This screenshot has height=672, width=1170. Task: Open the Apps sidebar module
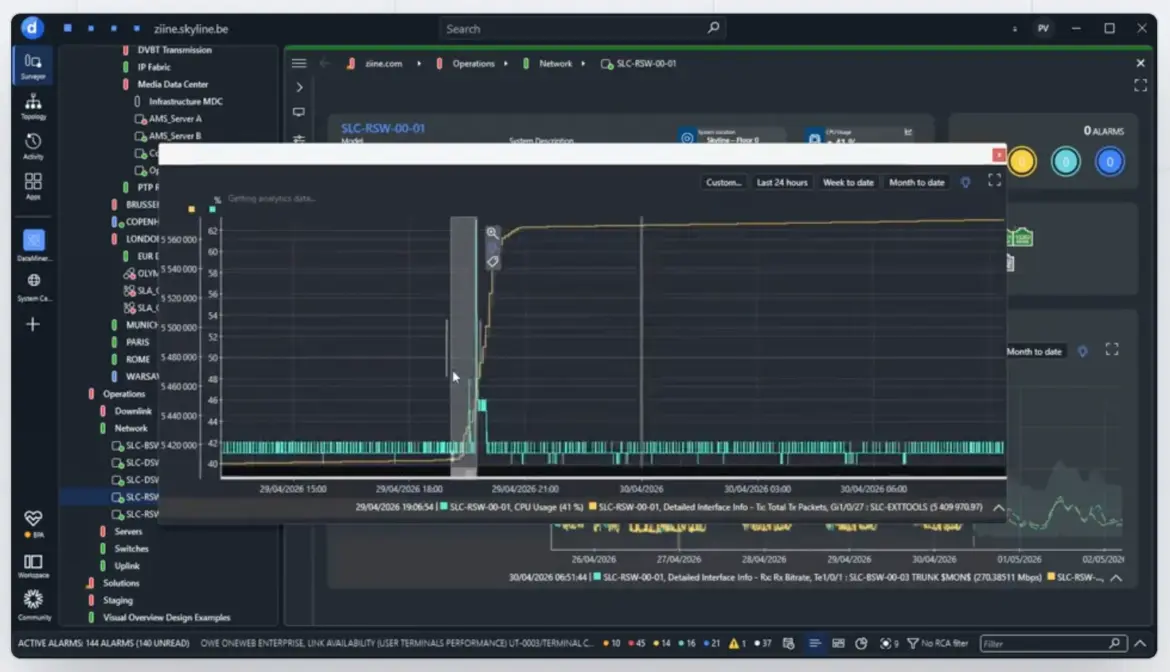33,186
